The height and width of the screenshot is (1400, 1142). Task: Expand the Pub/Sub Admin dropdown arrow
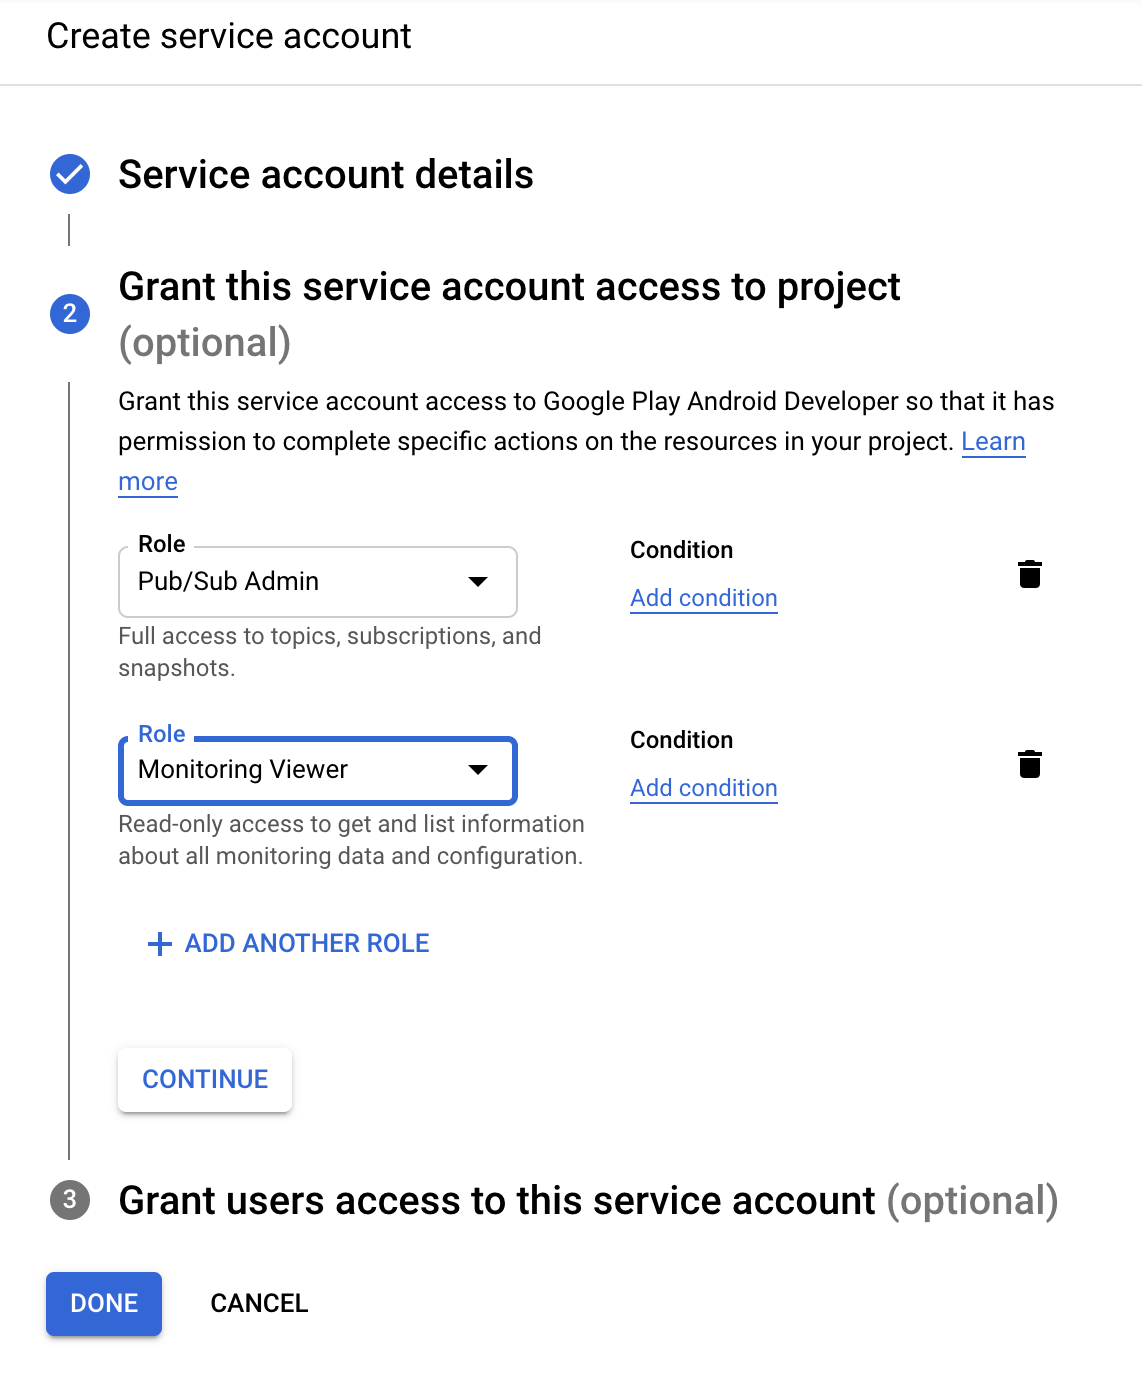tap(478, 582)
